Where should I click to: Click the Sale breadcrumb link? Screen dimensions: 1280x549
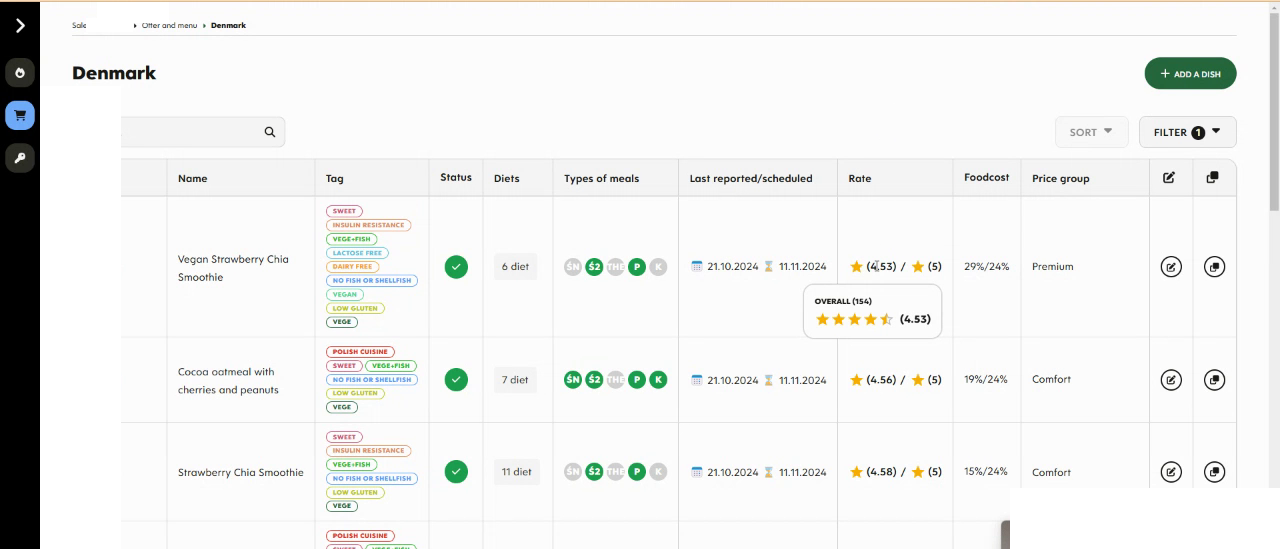(79, 25)
